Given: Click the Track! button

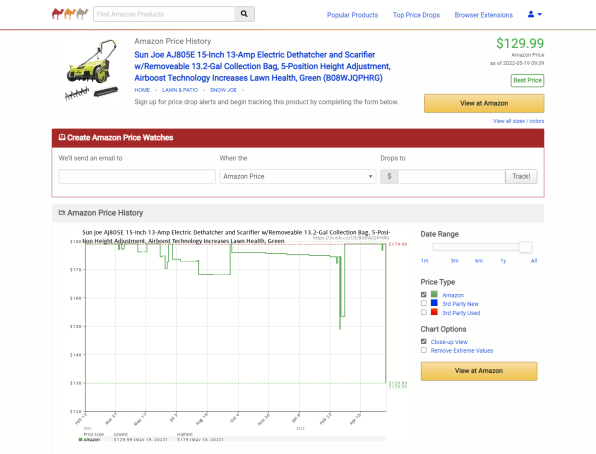Looking at the screenshot, I should pos(521,176).
